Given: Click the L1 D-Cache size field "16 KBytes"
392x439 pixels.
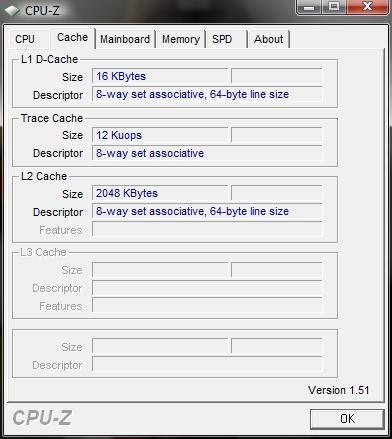Looking at the screenshot, I should [x=160, y=76].
